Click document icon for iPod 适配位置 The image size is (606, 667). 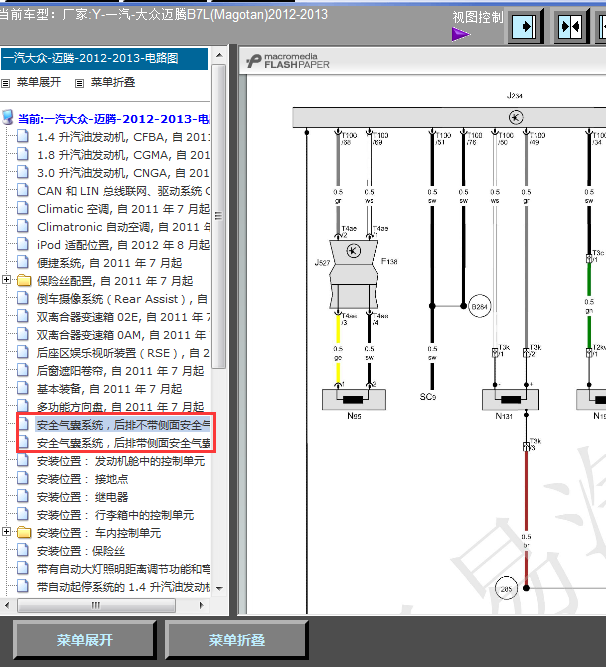(23, 245)
